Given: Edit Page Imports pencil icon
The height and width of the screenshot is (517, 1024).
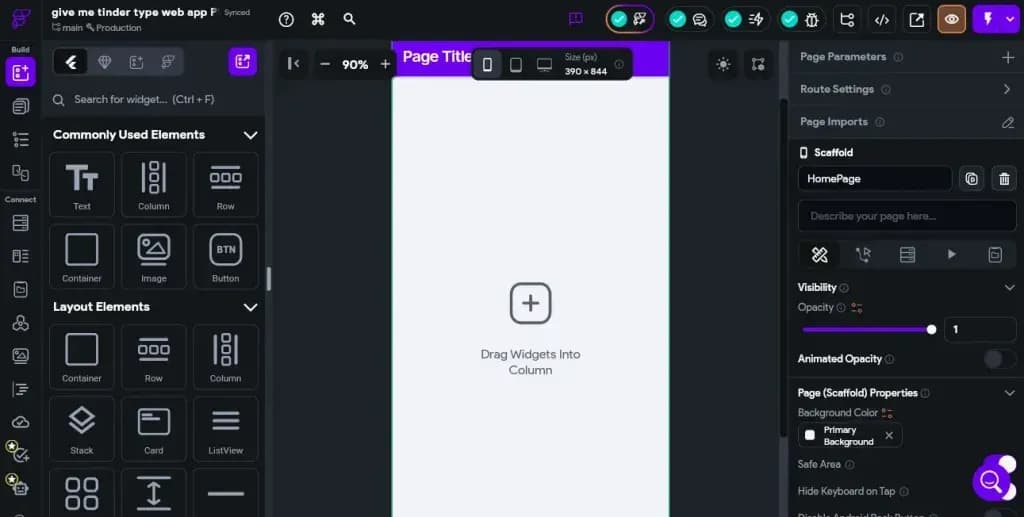Looking at the screenshot, I should (1008, 122).
